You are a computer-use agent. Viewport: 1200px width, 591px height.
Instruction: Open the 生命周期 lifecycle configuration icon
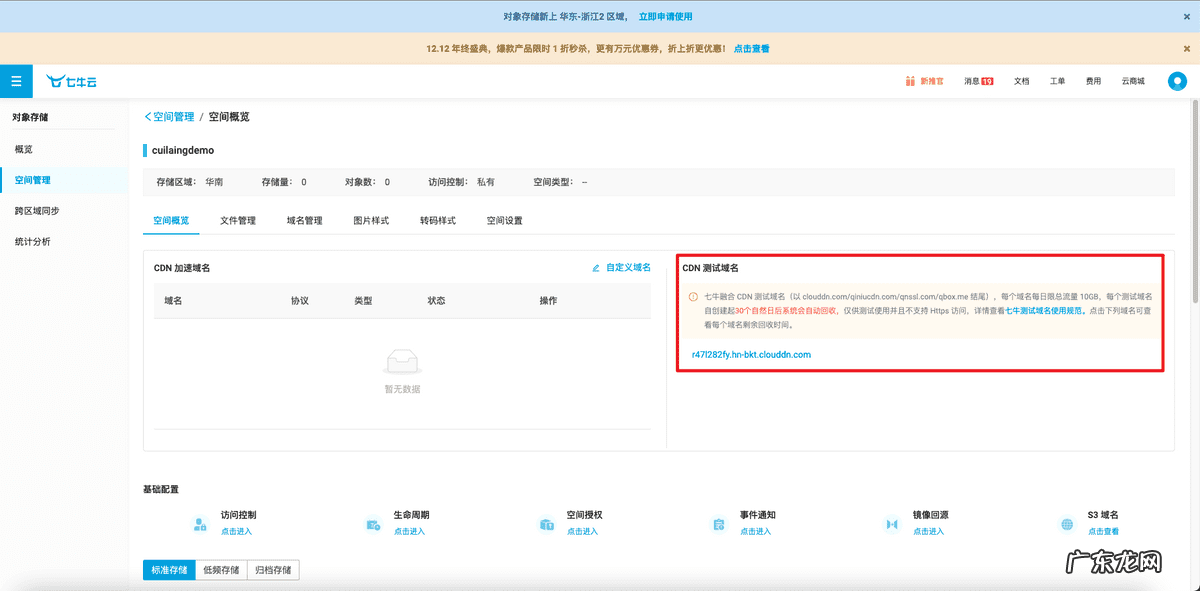tap(374, 522)
